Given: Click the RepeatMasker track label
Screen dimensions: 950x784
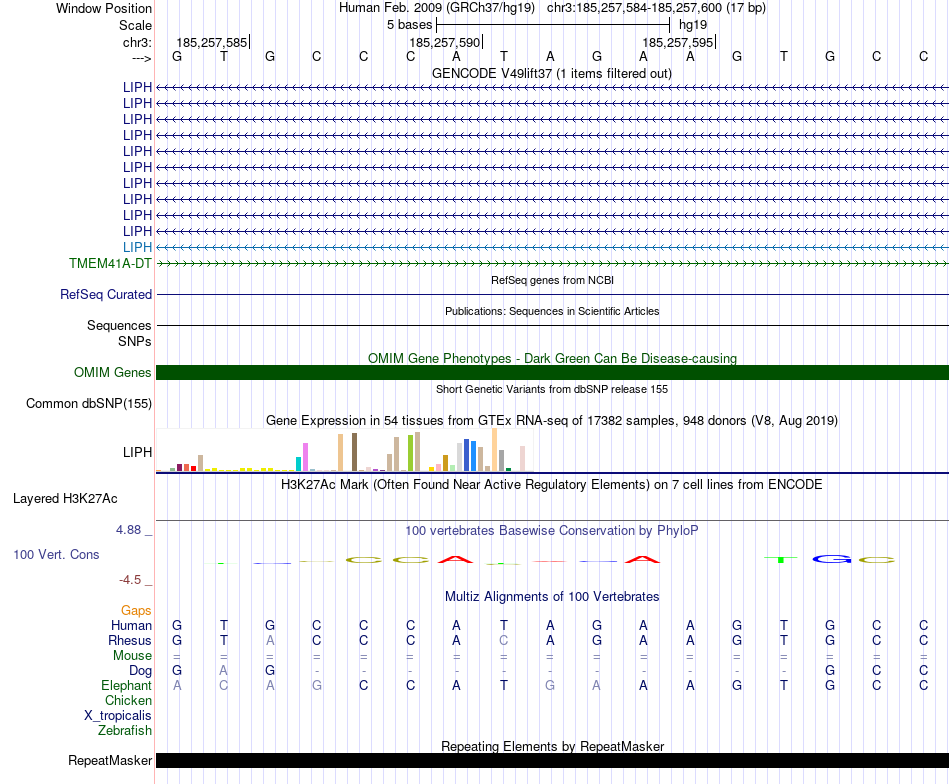Looking at the screenshot, I should pos(110,761).
